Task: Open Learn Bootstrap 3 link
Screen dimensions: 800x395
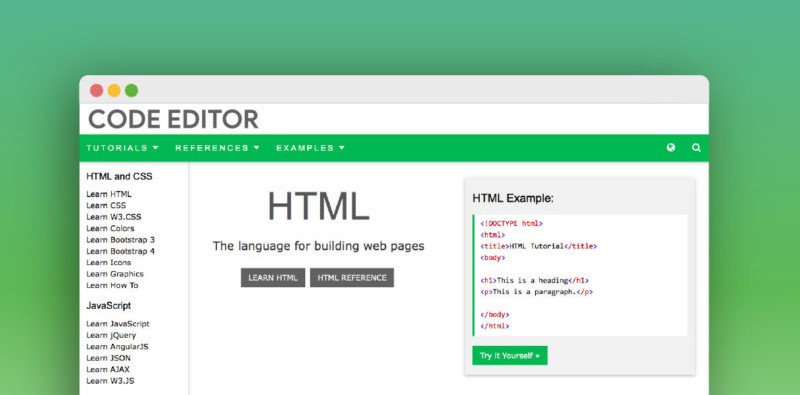Action: (x=120, y=240)
